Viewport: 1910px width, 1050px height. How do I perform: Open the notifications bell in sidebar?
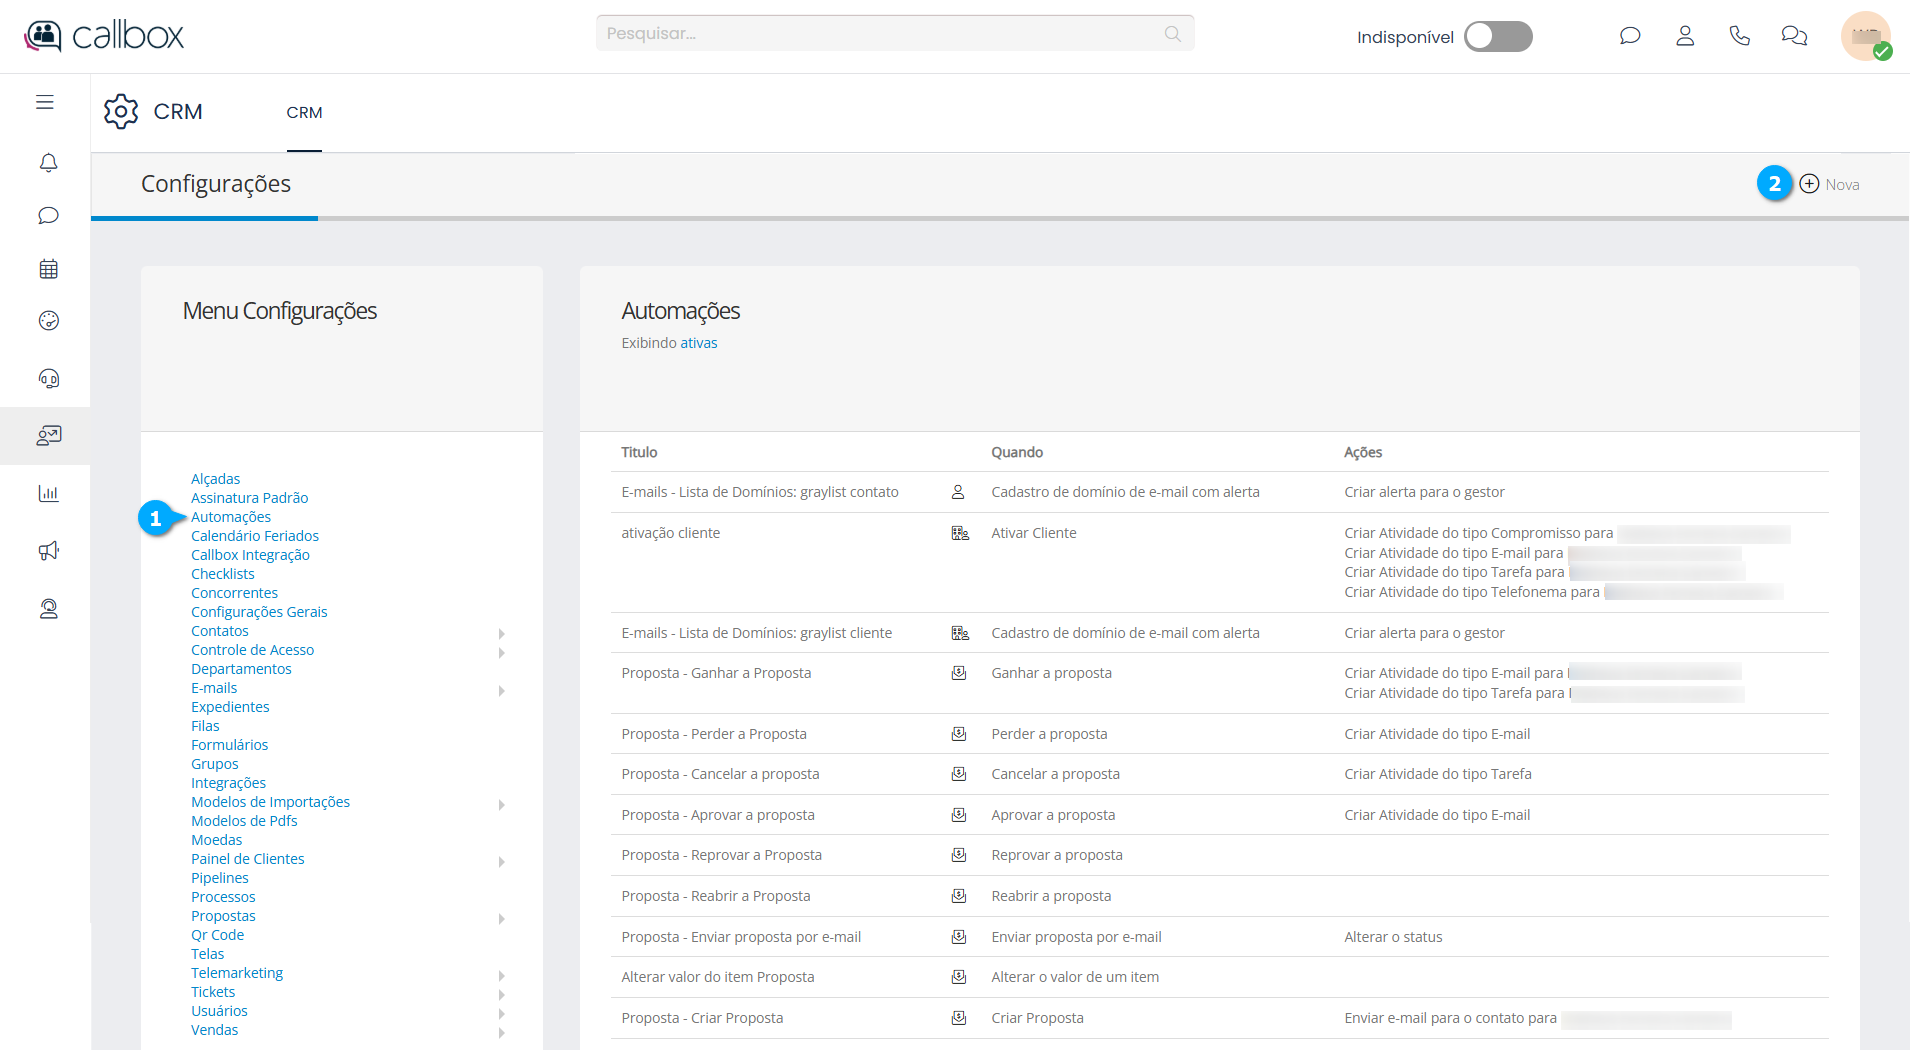(x=48, y=162)
